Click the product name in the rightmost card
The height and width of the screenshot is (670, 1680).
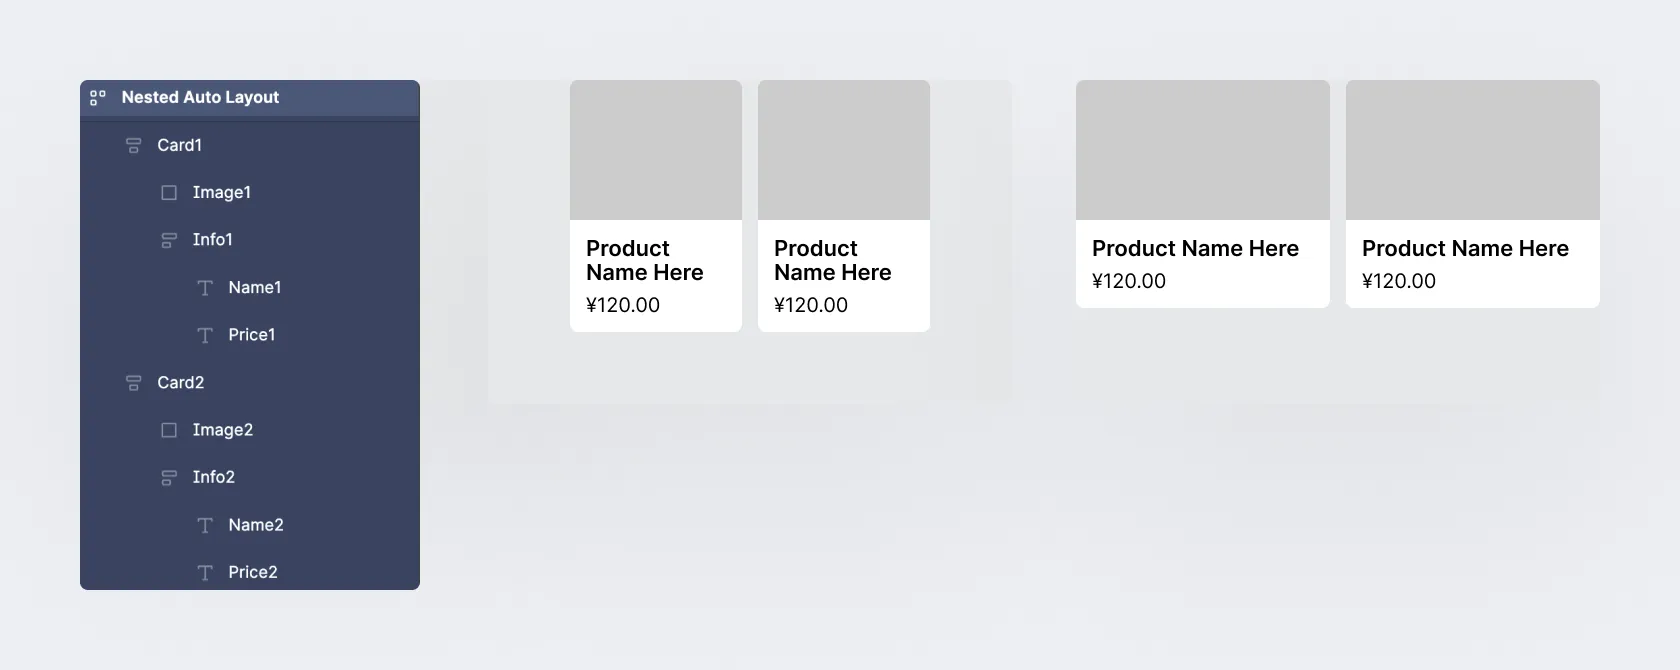pos(1465,249)
